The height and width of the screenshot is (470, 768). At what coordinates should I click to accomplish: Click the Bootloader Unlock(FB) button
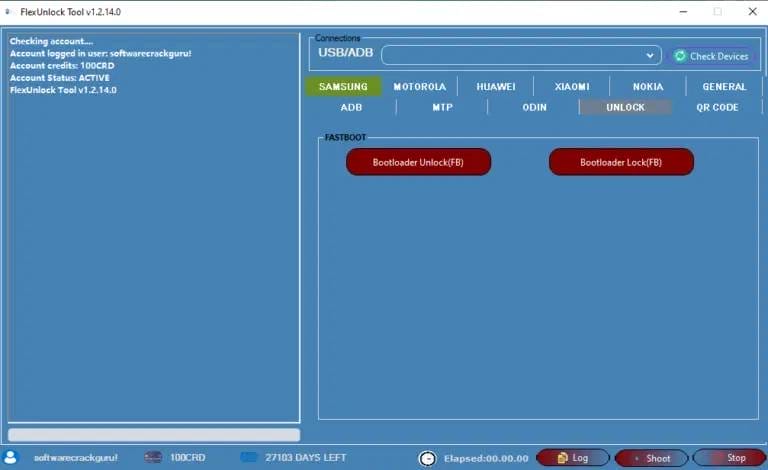coord(418,162)
